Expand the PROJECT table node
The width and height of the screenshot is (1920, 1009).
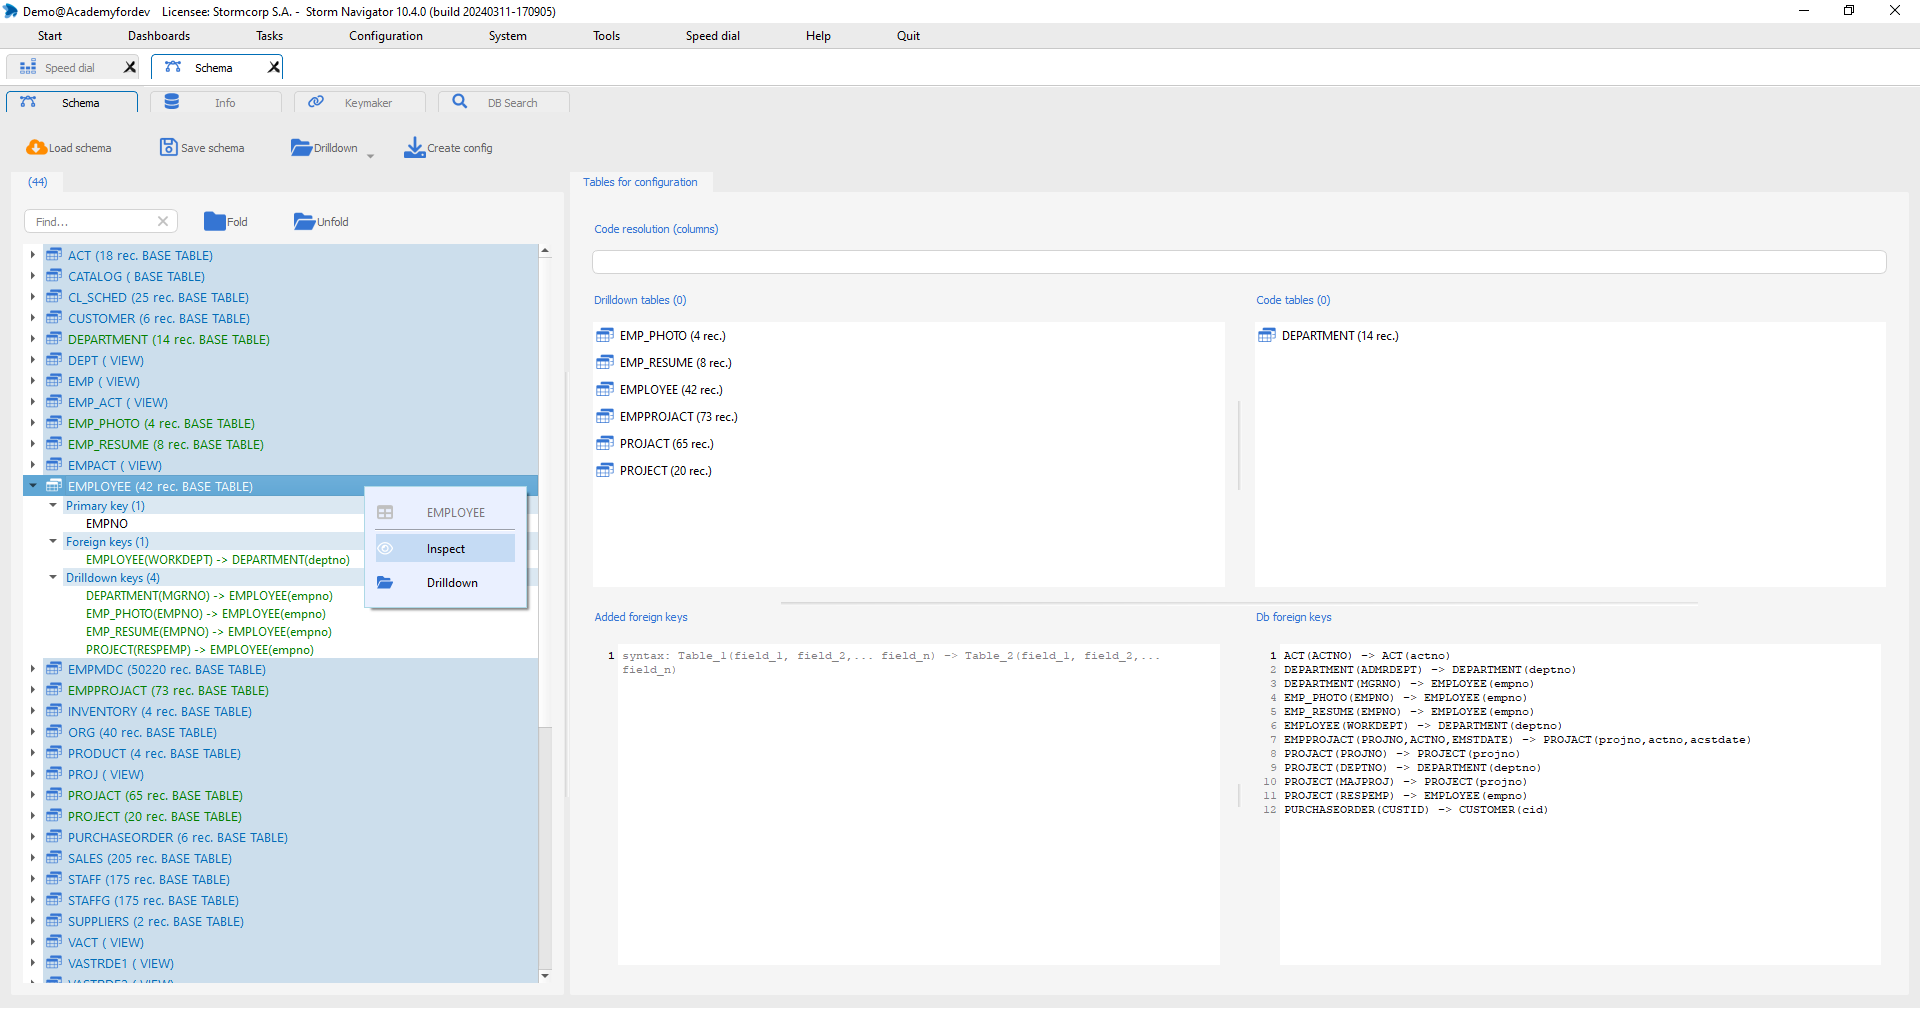click(x=33, y=816)
